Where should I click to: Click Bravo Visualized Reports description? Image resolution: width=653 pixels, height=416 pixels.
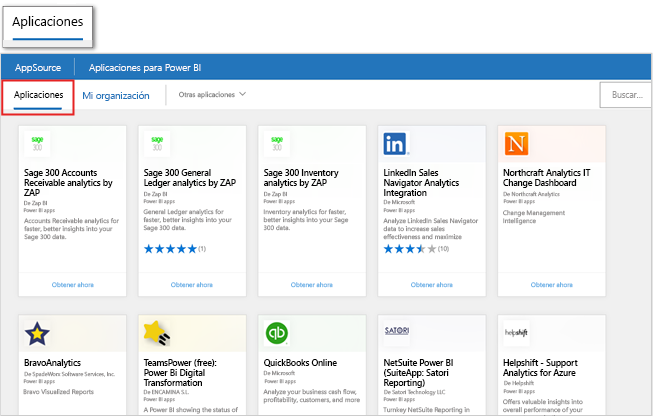(58, 392)
